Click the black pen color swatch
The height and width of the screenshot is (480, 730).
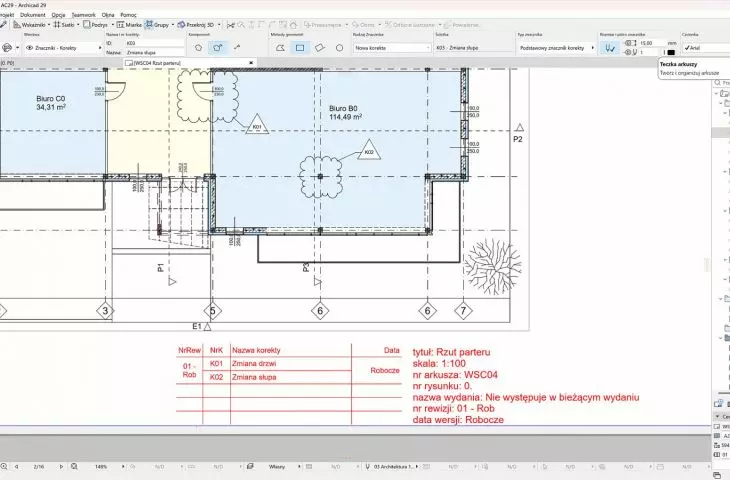pyautogui.click(x=671, y=53)
